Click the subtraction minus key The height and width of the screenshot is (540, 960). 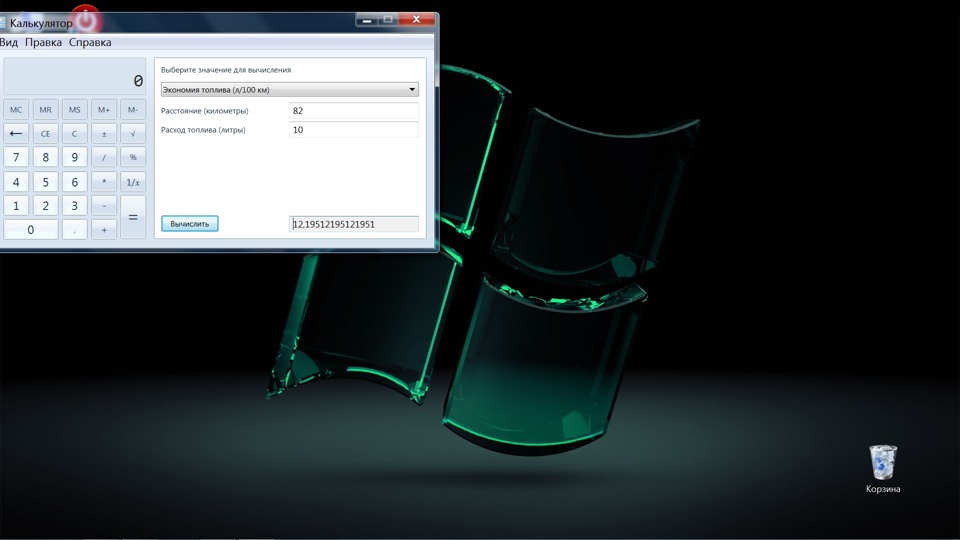(x=104, y=206)
